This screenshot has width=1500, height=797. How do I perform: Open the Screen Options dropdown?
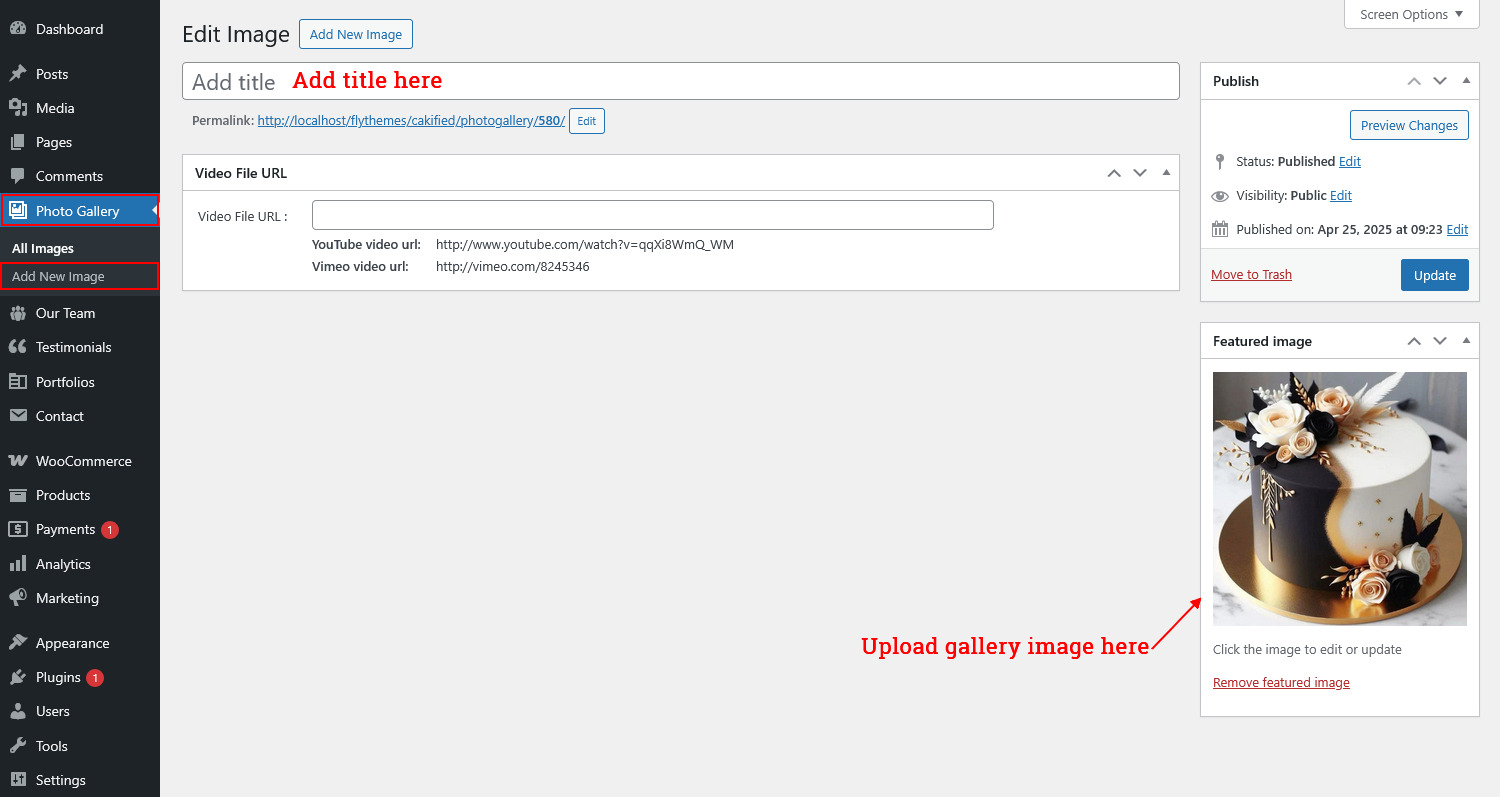[1411, 15]
